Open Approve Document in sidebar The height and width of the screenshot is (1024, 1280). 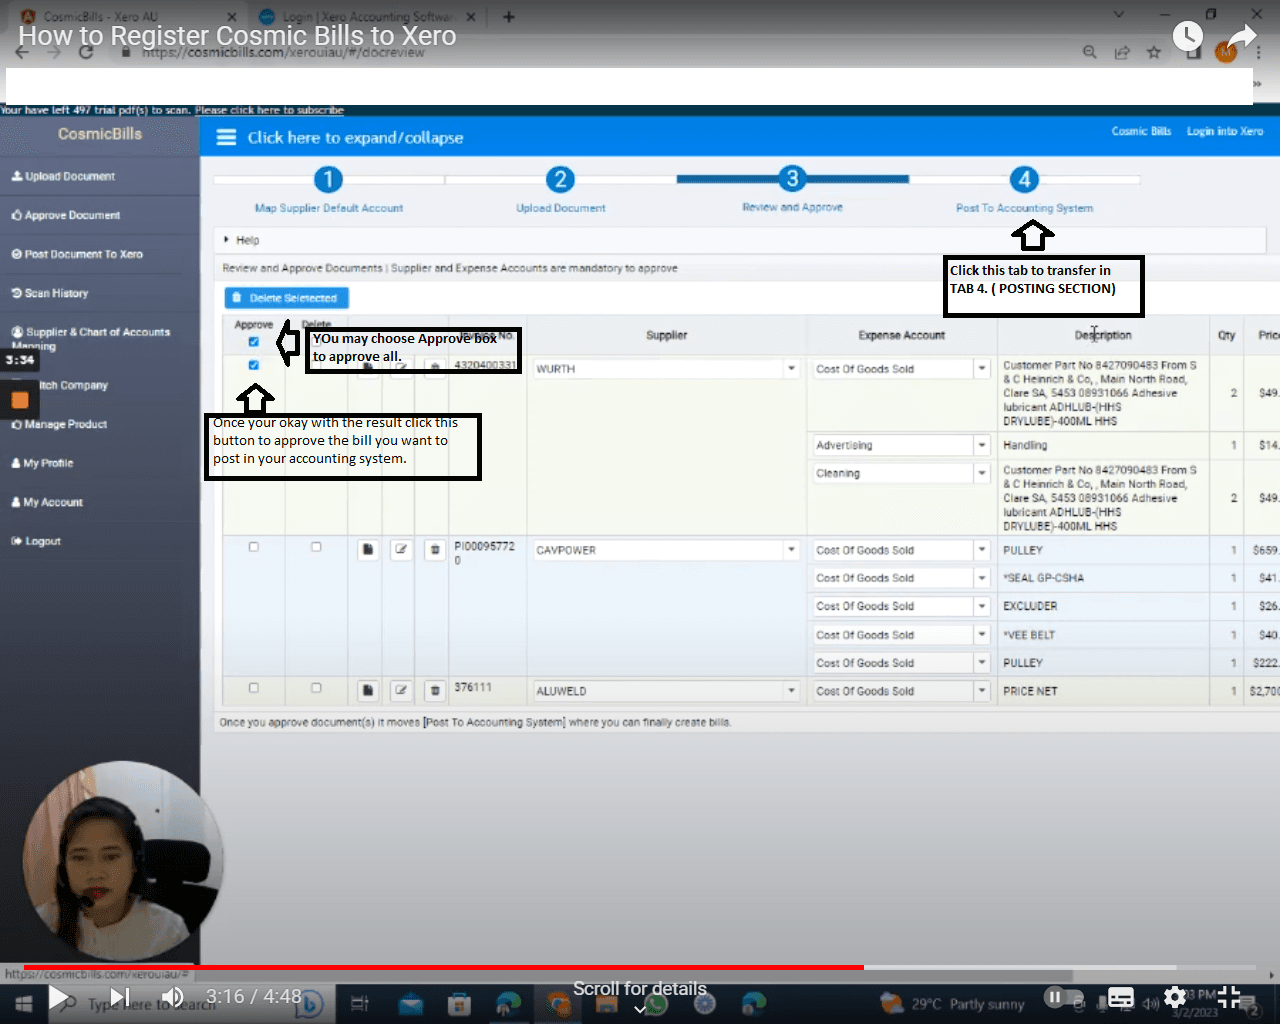coord(66,215)
